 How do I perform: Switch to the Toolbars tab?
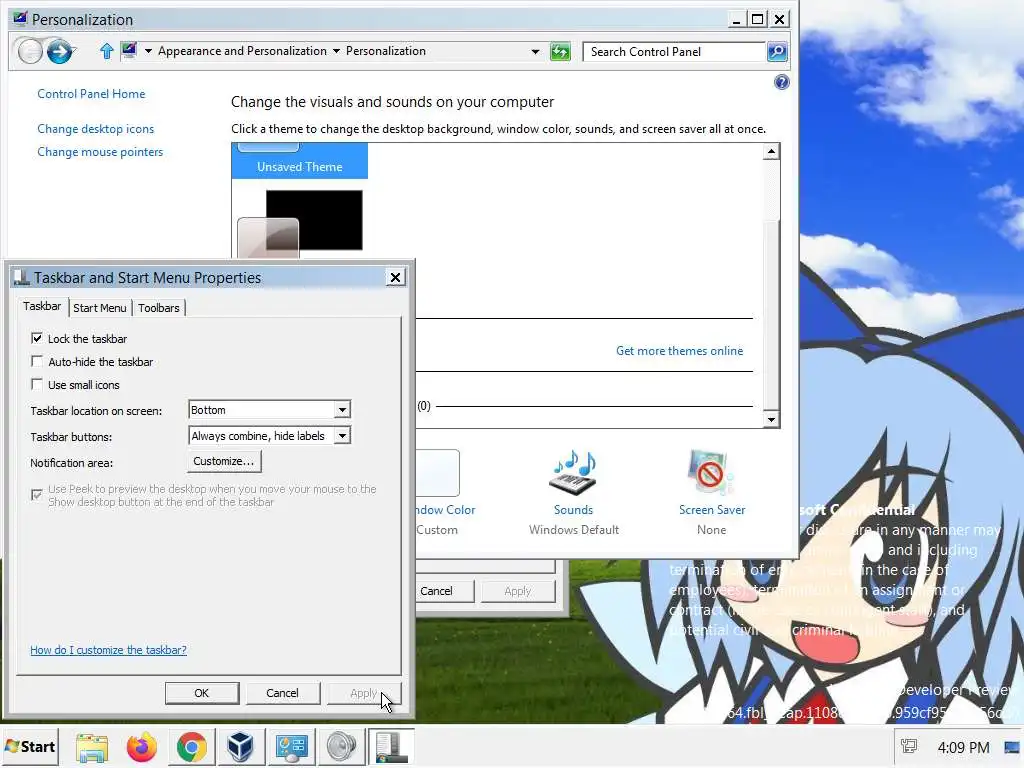(159, 308)
